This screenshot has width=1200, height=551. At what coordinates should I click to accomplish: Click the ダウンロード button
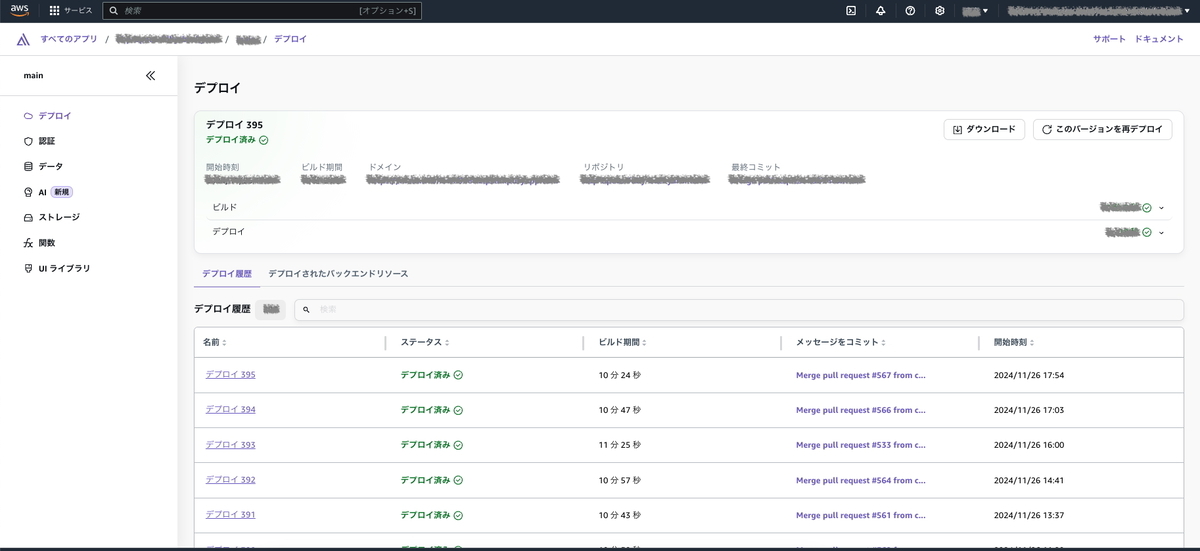pyautogui.click(x=984, y=129)
